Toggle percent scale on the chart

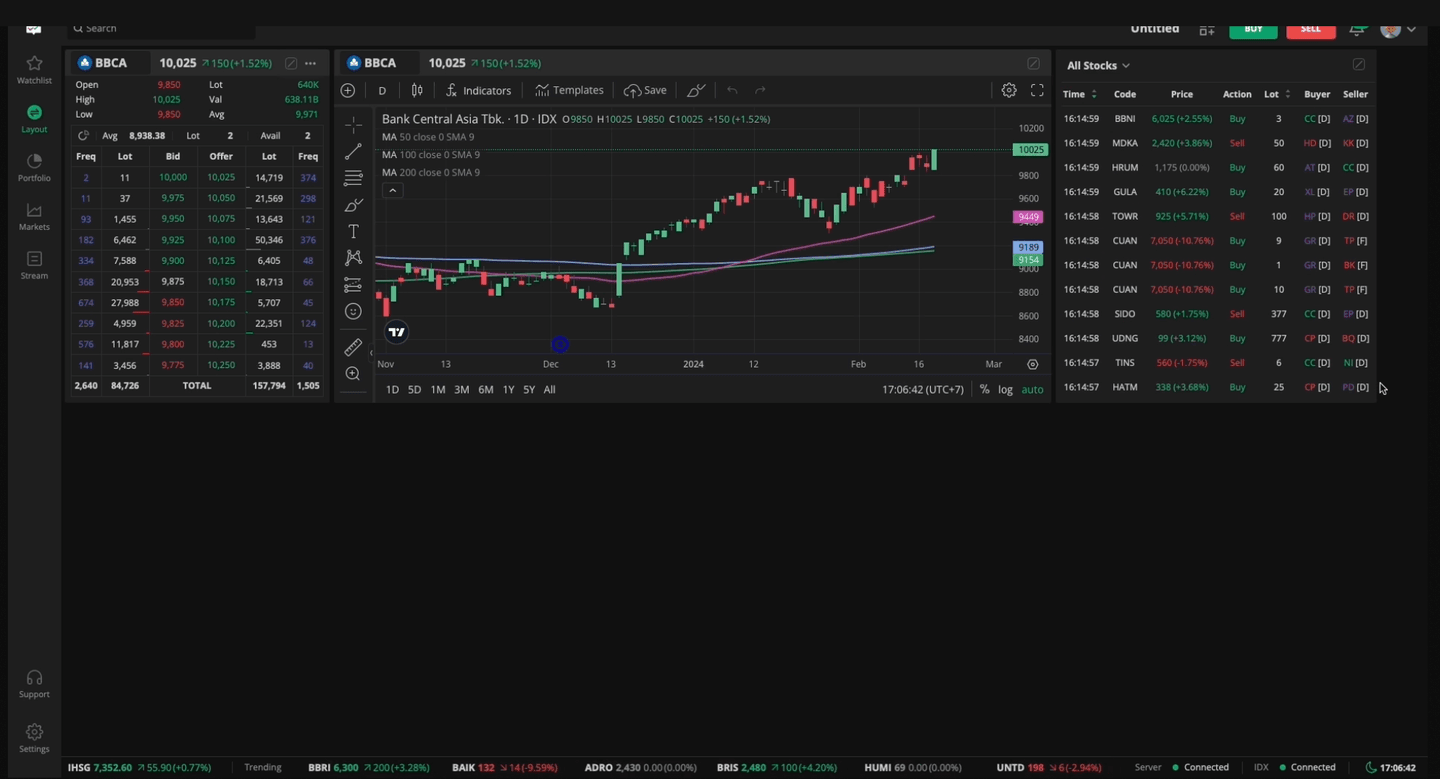(x=984, y=389)
